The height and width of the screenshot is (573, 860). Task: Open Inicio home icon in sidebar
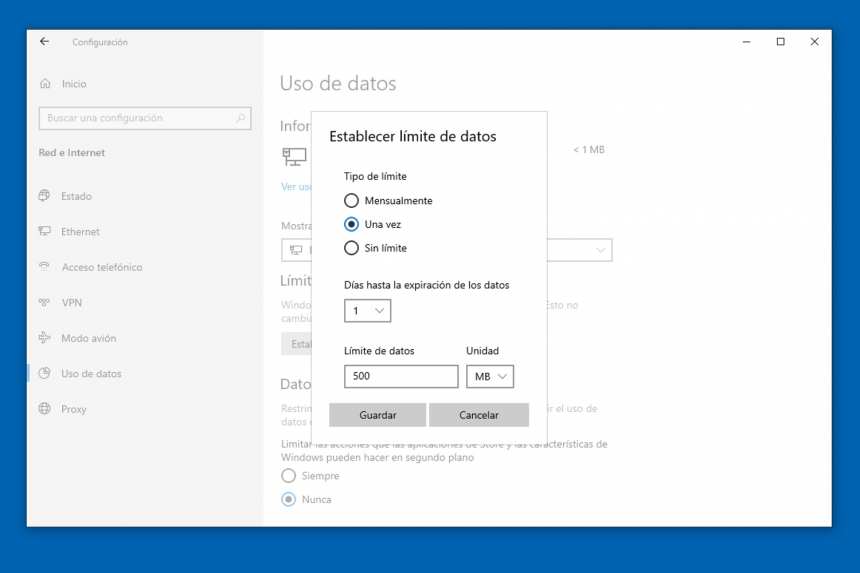45,84
